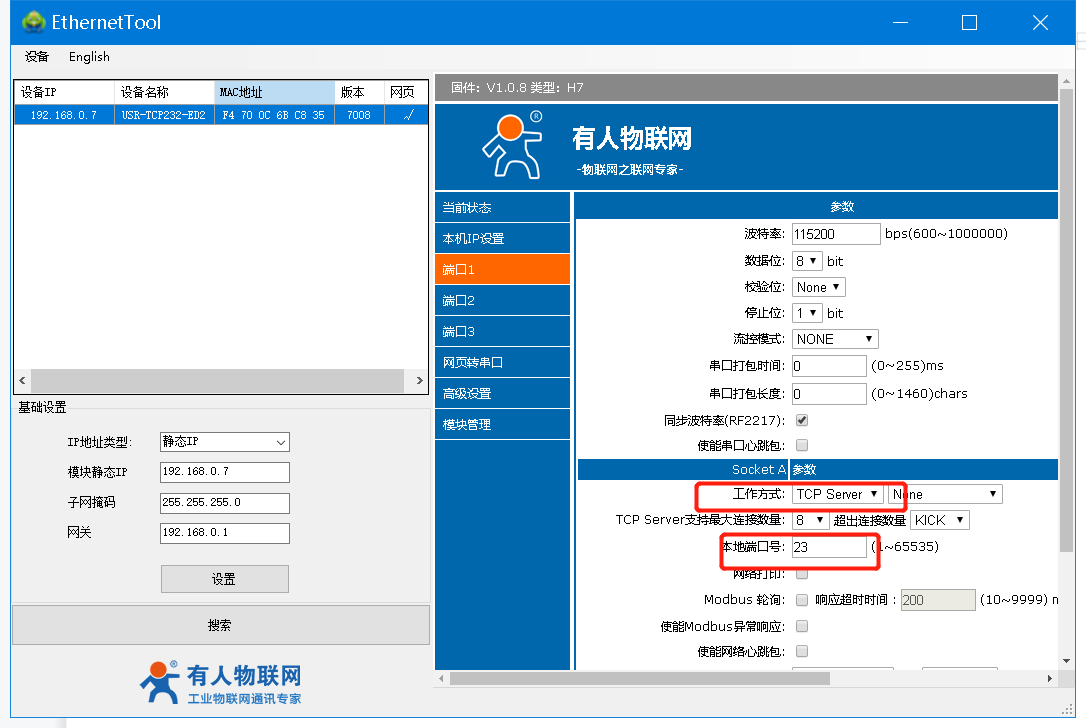Click the EthernetTool app icon in title bar
Image resolution: width=1086 pixels, height=728 pixels.
(33, 22)
